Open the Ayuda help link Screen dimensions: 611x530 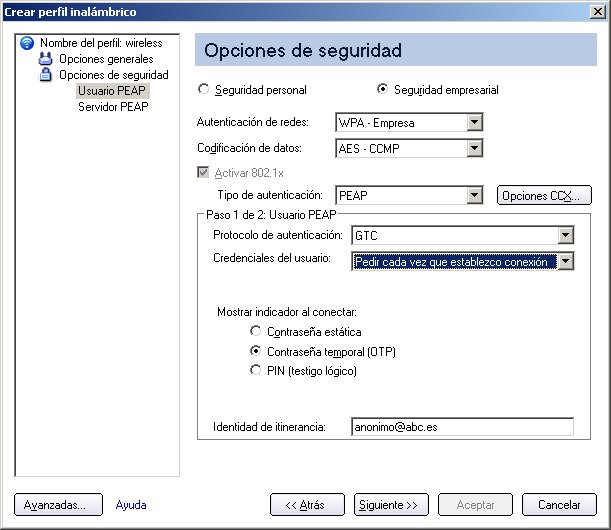point(131,505)
